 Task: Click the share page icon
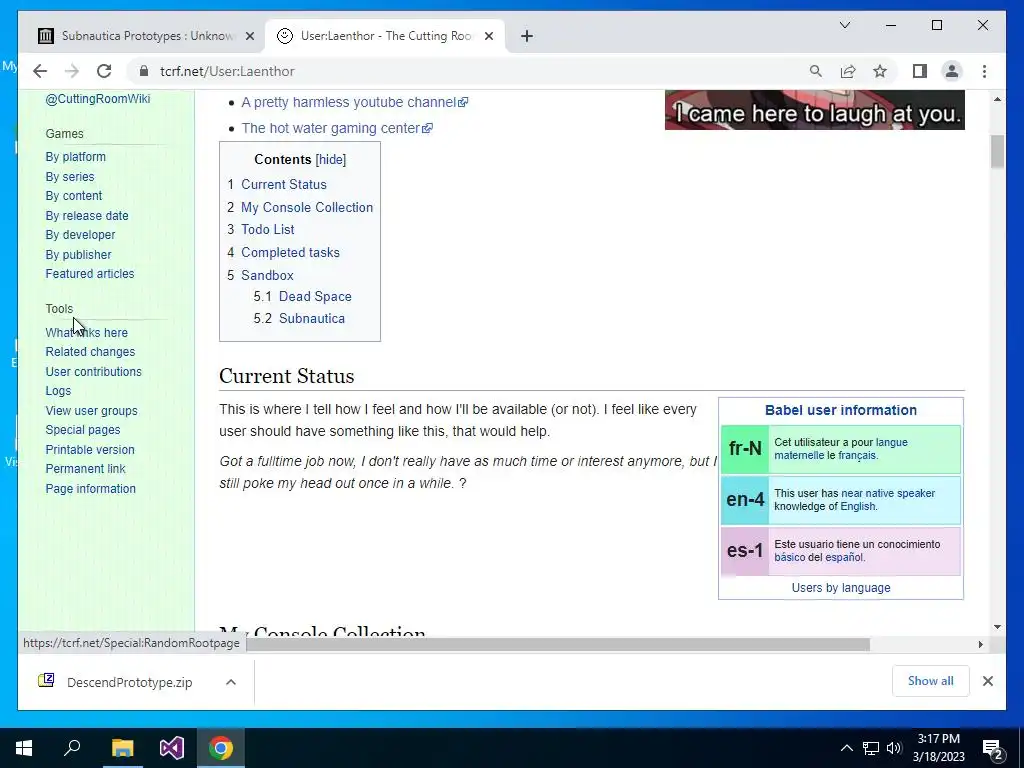848,71
